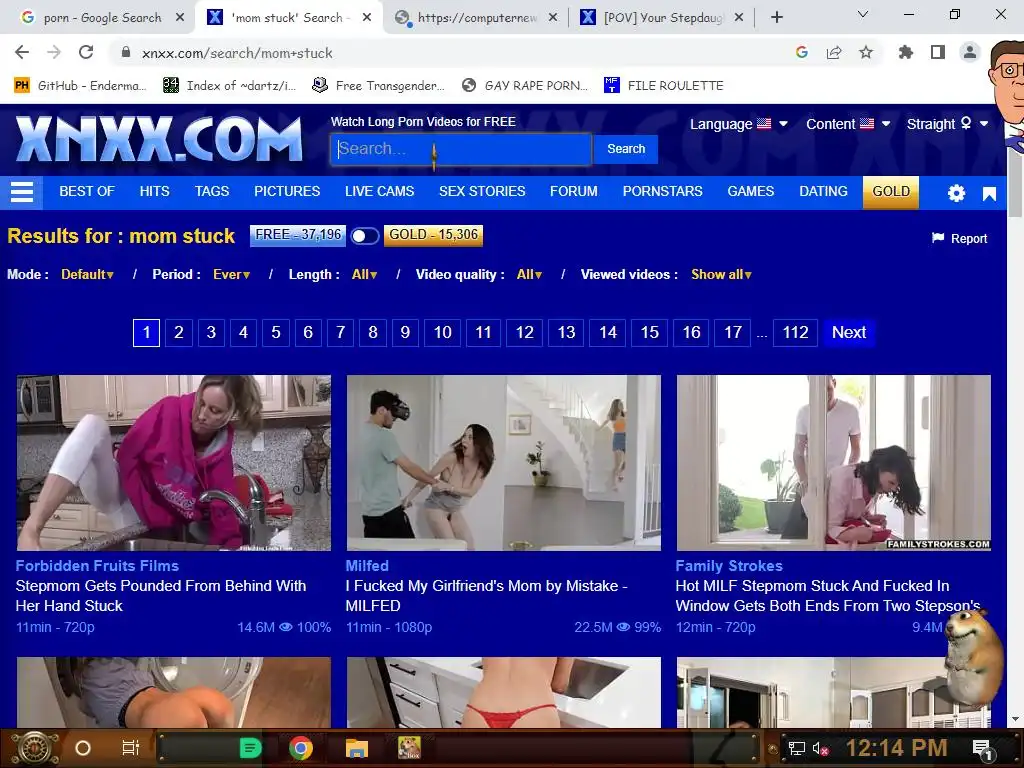The height and width of the screenshot is (768, 1024).
Task: View site info via lock icon
Action: coord(126,52)
